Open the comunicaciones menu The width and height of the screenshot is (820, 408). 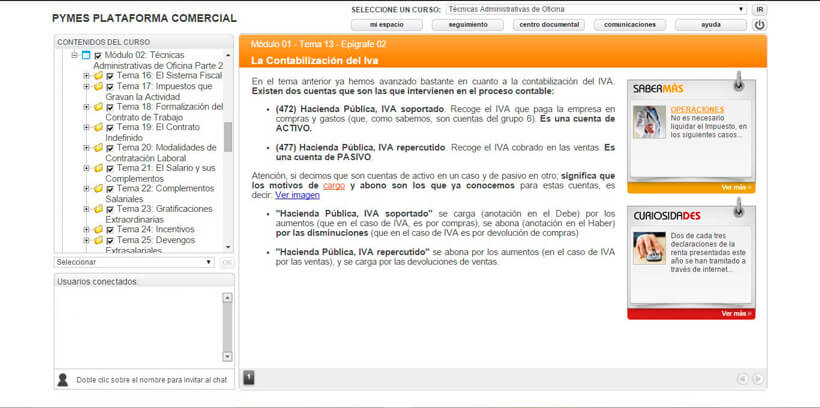630,25
